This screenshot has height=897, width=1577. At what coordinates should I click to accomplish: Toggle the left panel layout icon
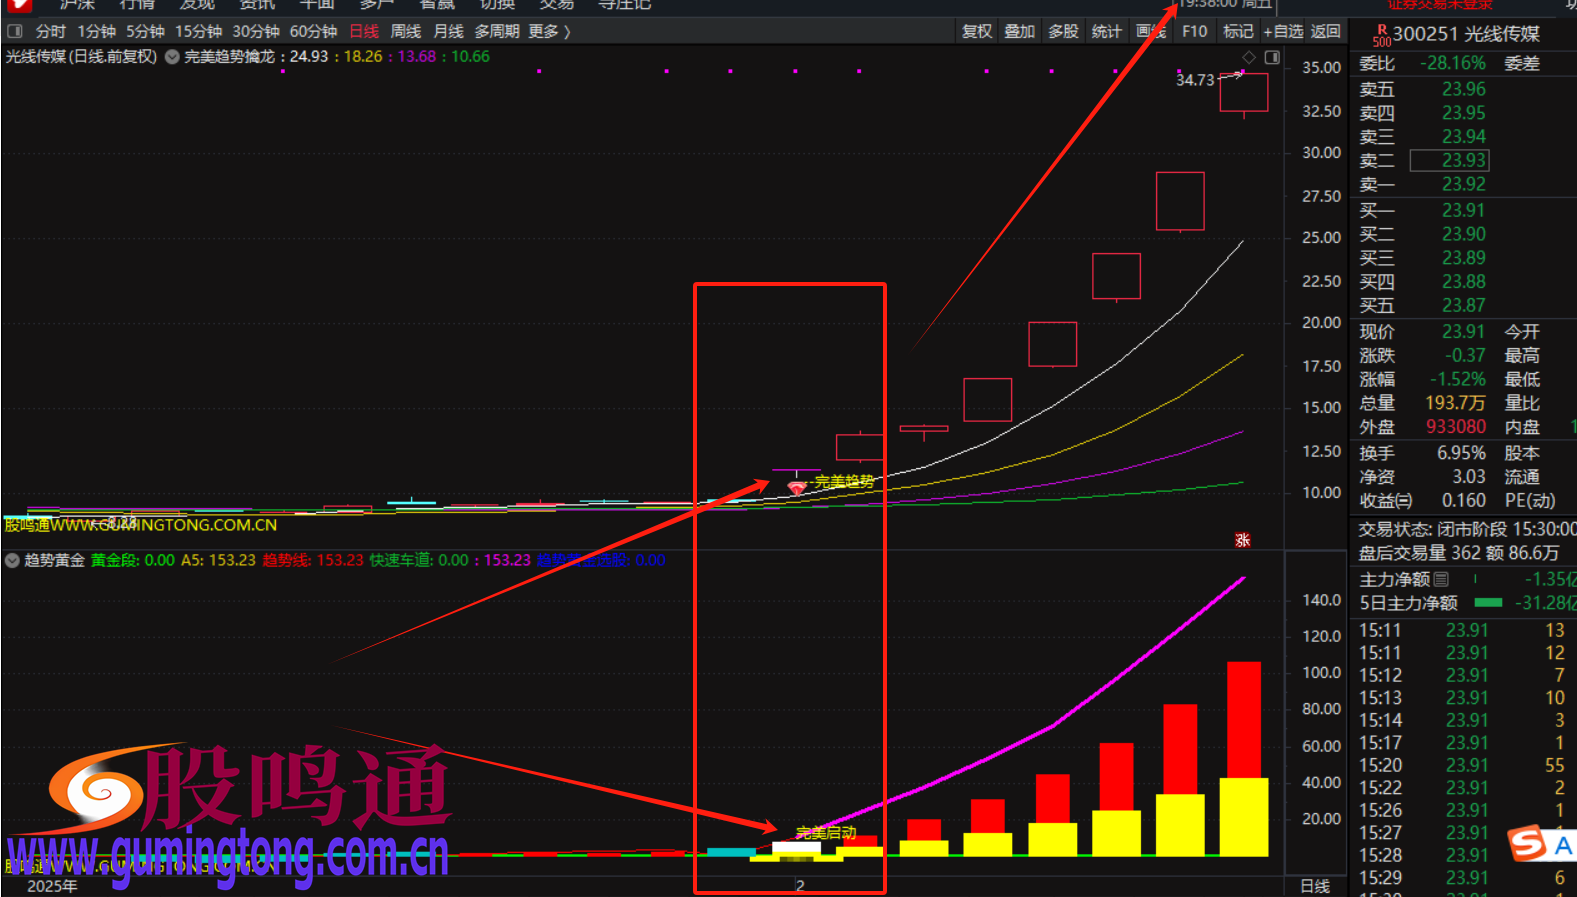pyautogui.click(x=15, y=31)
